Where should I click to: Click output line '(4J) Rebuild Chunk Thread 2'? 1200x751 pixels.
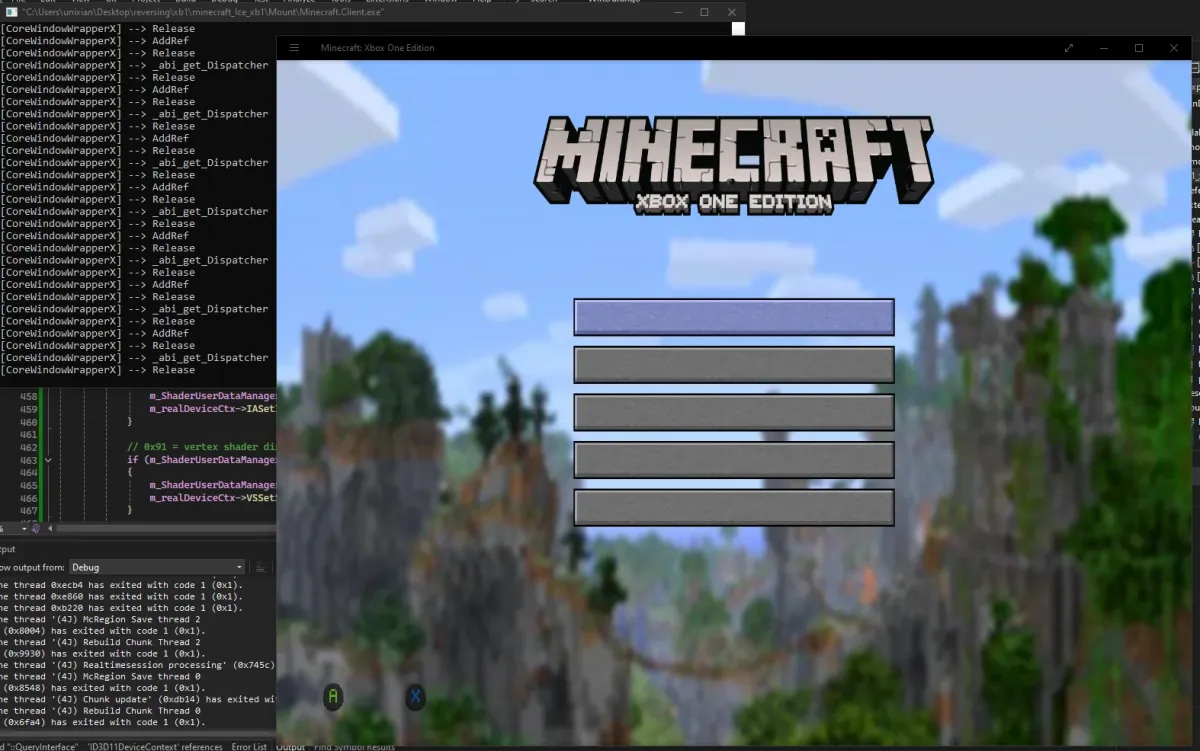click(100, 643)
